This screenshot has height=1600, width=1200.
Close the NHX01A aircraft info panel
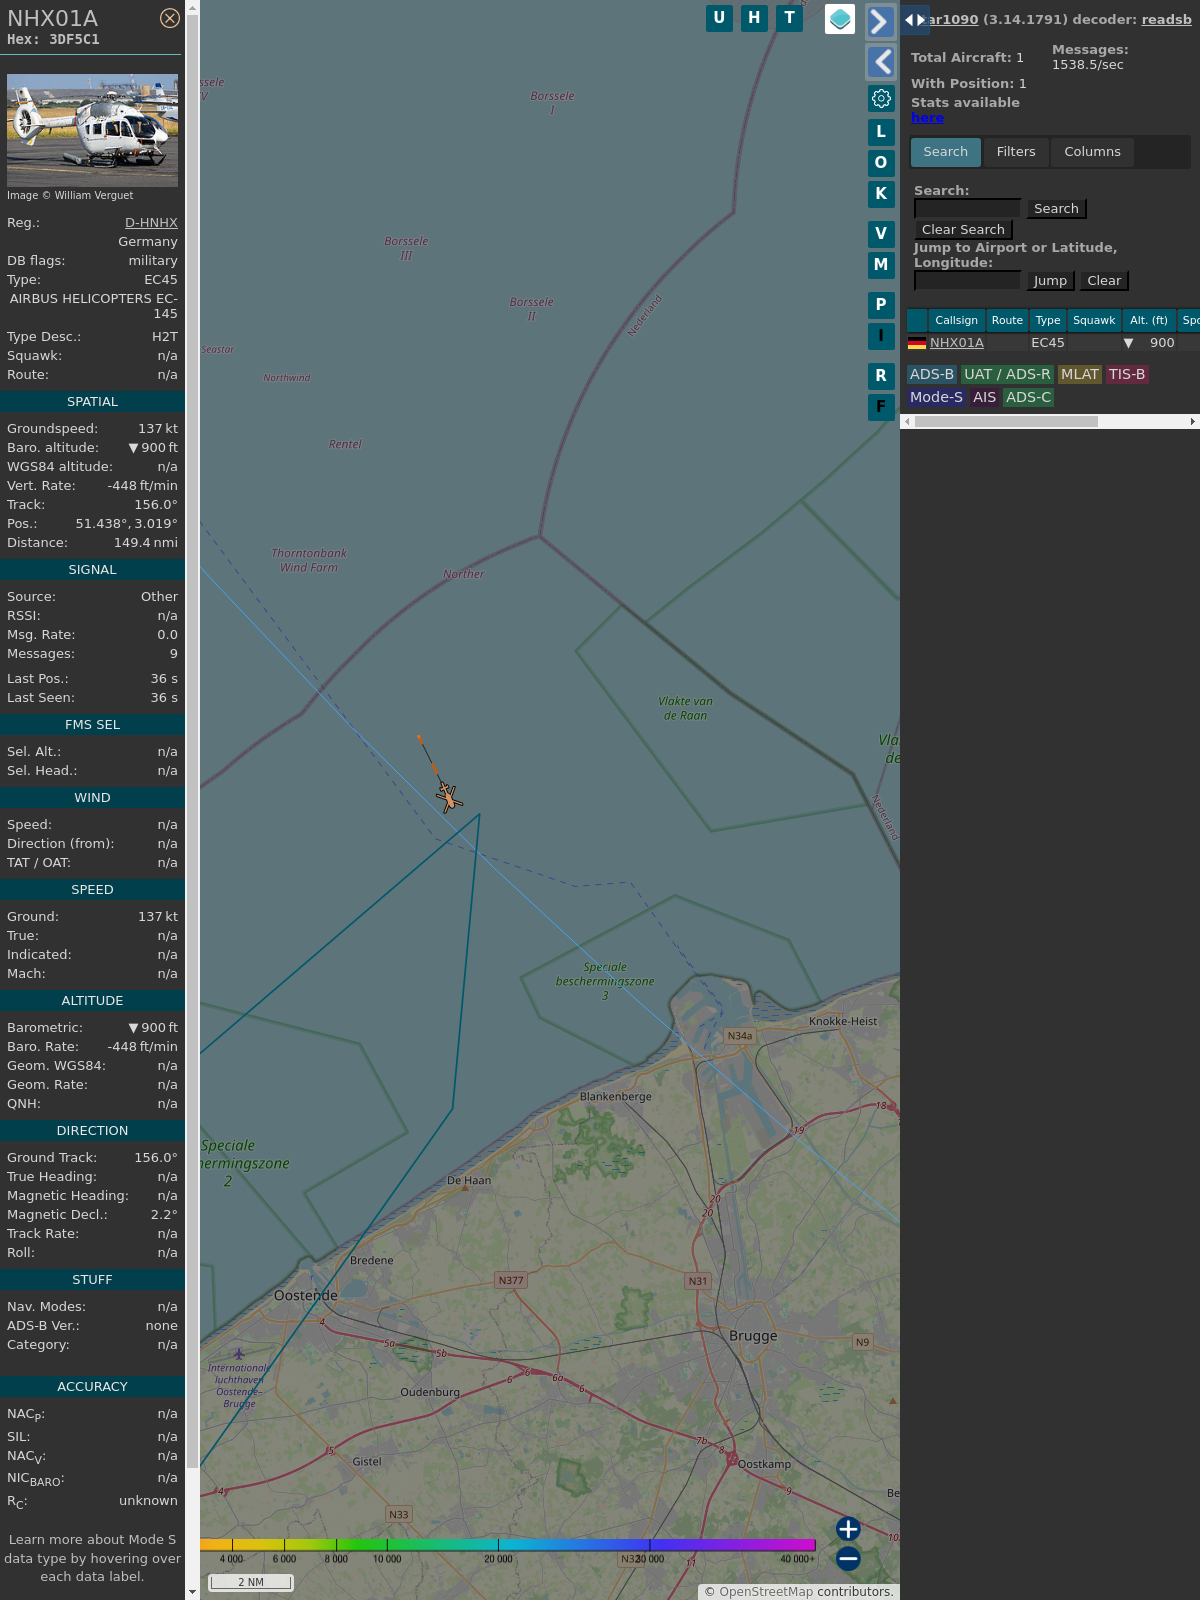[170, 18]
